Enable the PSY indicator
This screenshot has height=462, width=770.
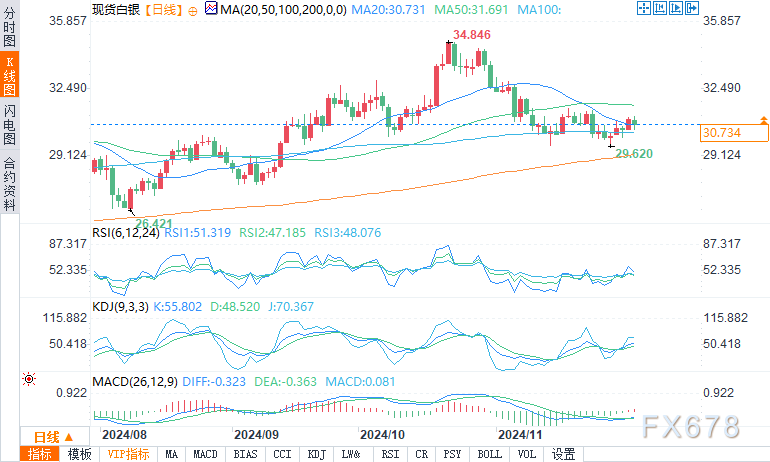453,454
